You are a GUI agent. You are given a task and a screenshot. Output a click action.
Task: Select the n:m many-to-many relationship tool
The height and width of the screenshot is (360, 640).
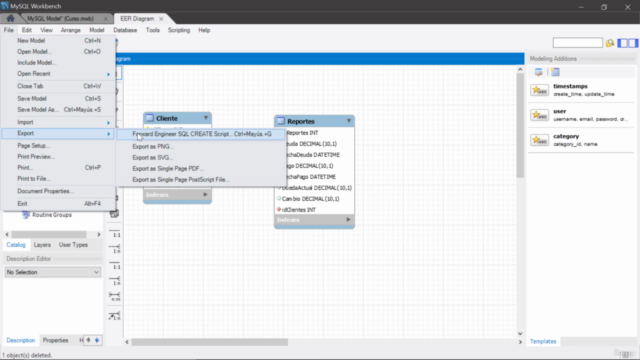click(x=115, y=296)
